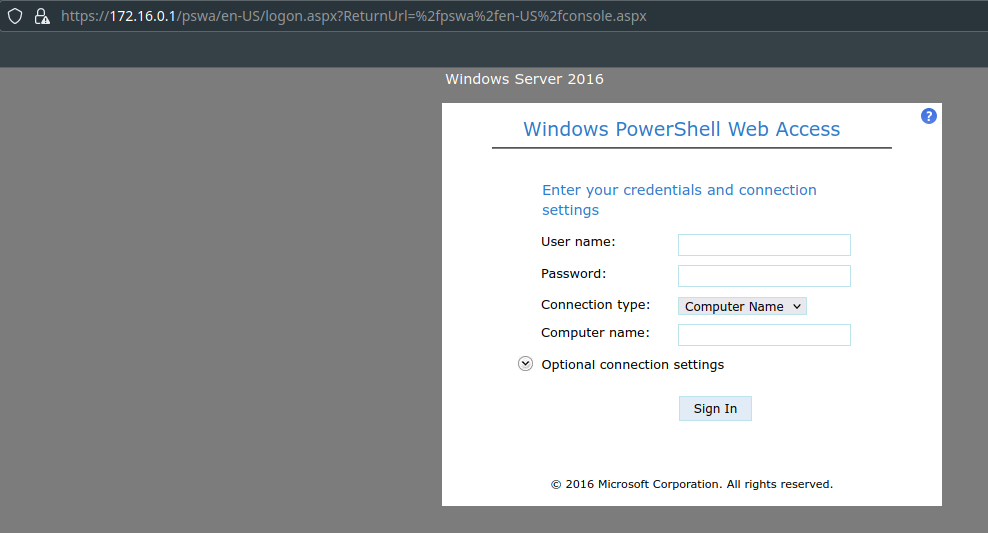988x533 pixels.
Task: Click the "Connection type:" label
Action: (595, 305)
